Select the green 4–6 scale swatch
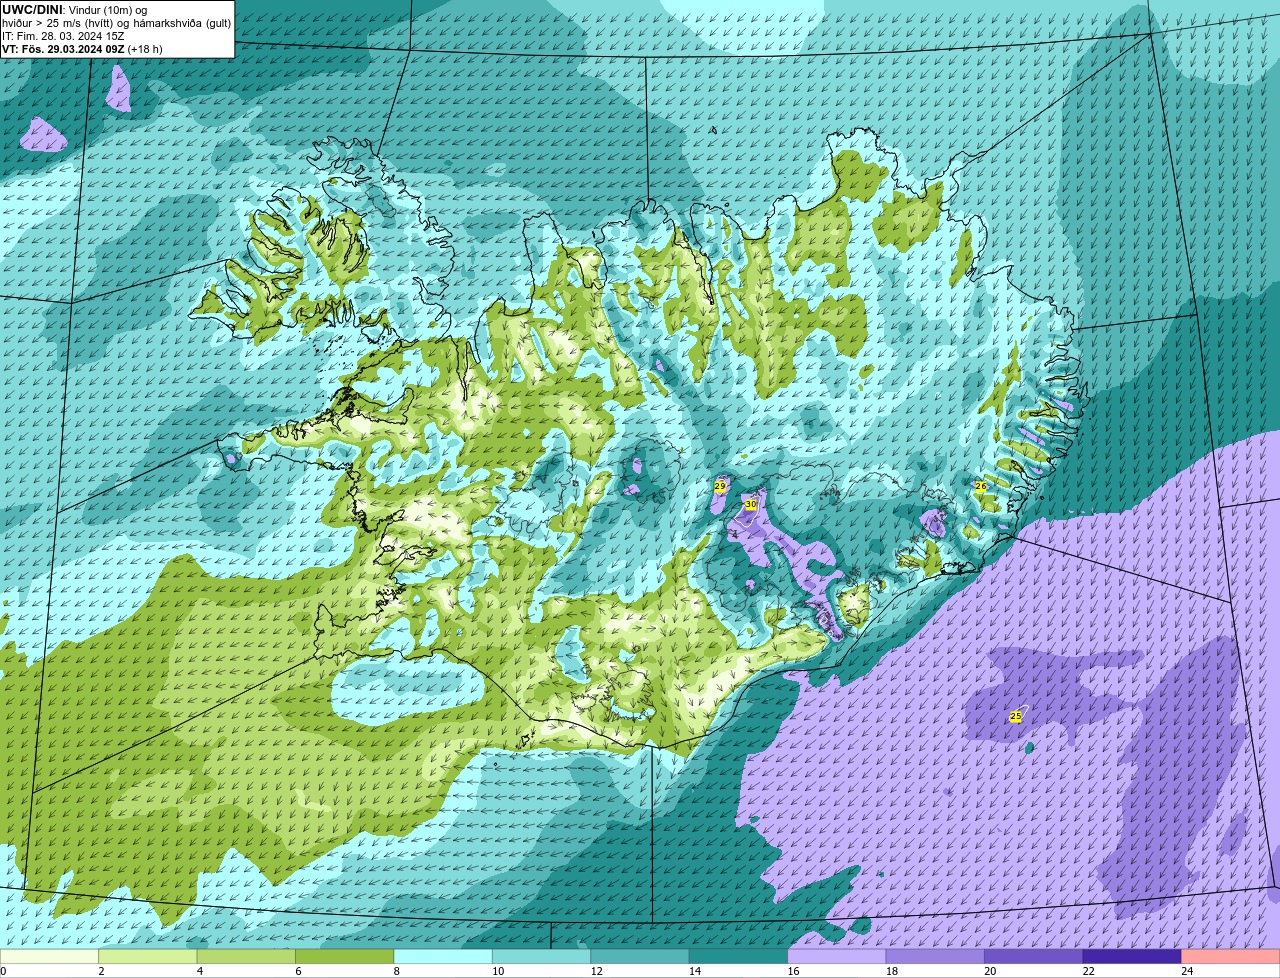Screen dimensions: 1280x978 click(x=246, y=957)
